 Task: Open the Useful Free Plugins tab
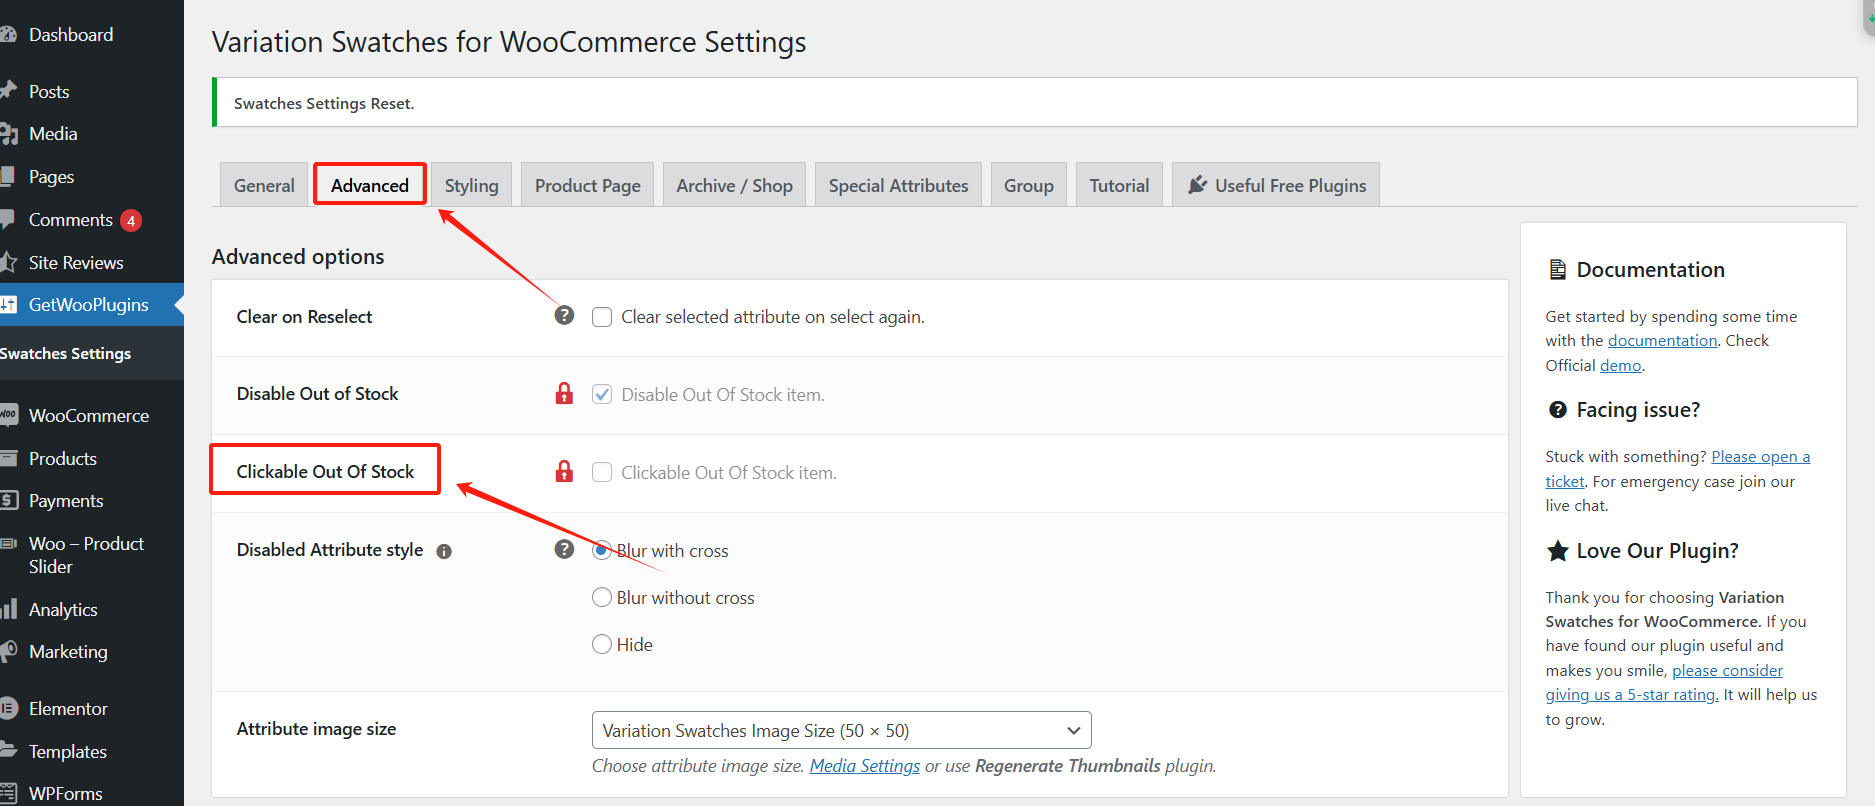coord(1276,186)
